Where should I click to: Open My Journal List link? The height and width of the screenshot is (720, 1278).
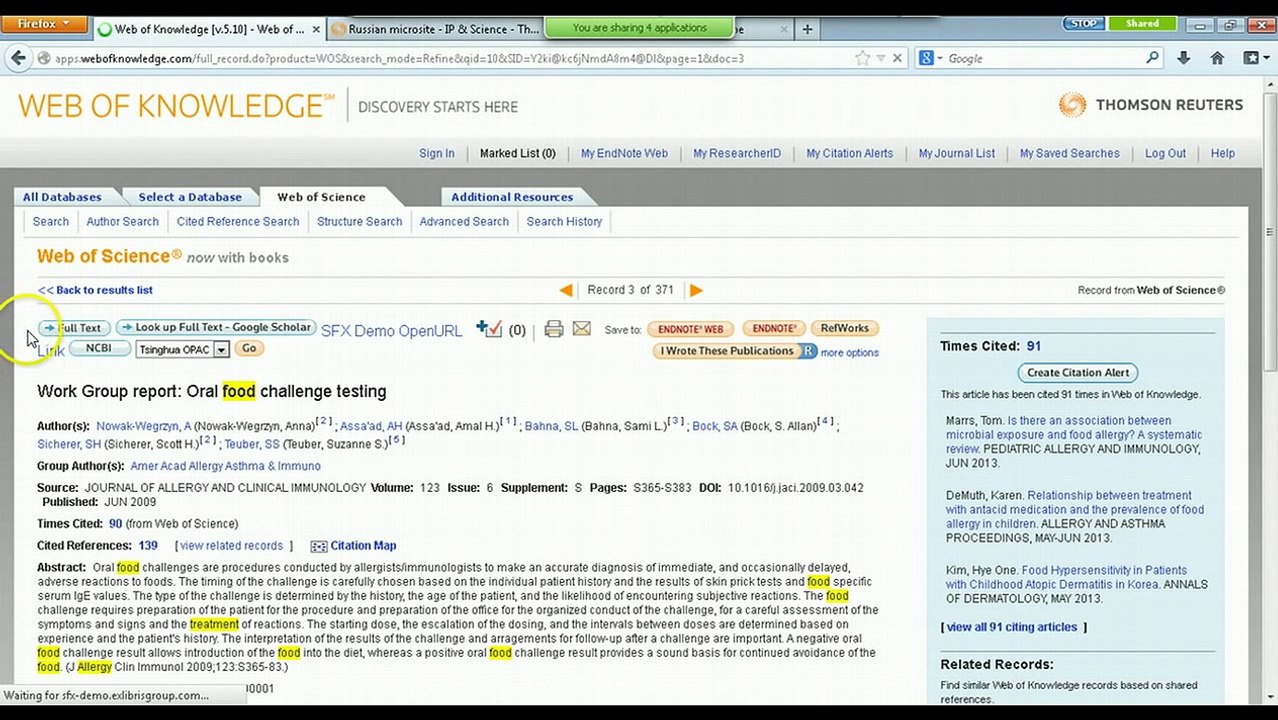(x=956, y=153)
